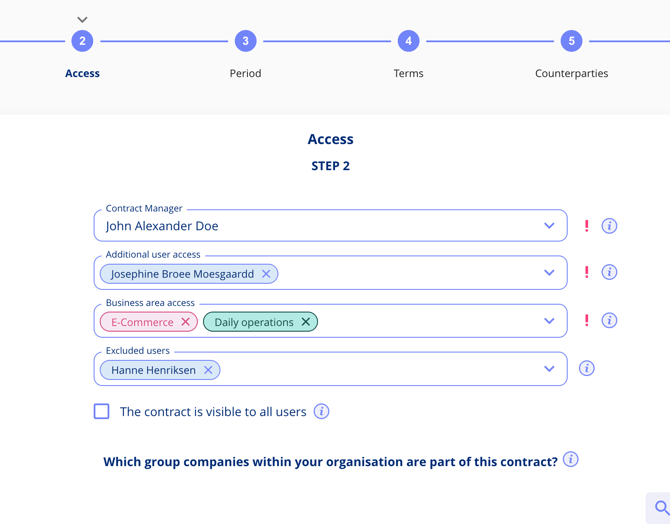Select step 4 Terms circle
This screenshot has height=524, width=670.
(408, 41)
